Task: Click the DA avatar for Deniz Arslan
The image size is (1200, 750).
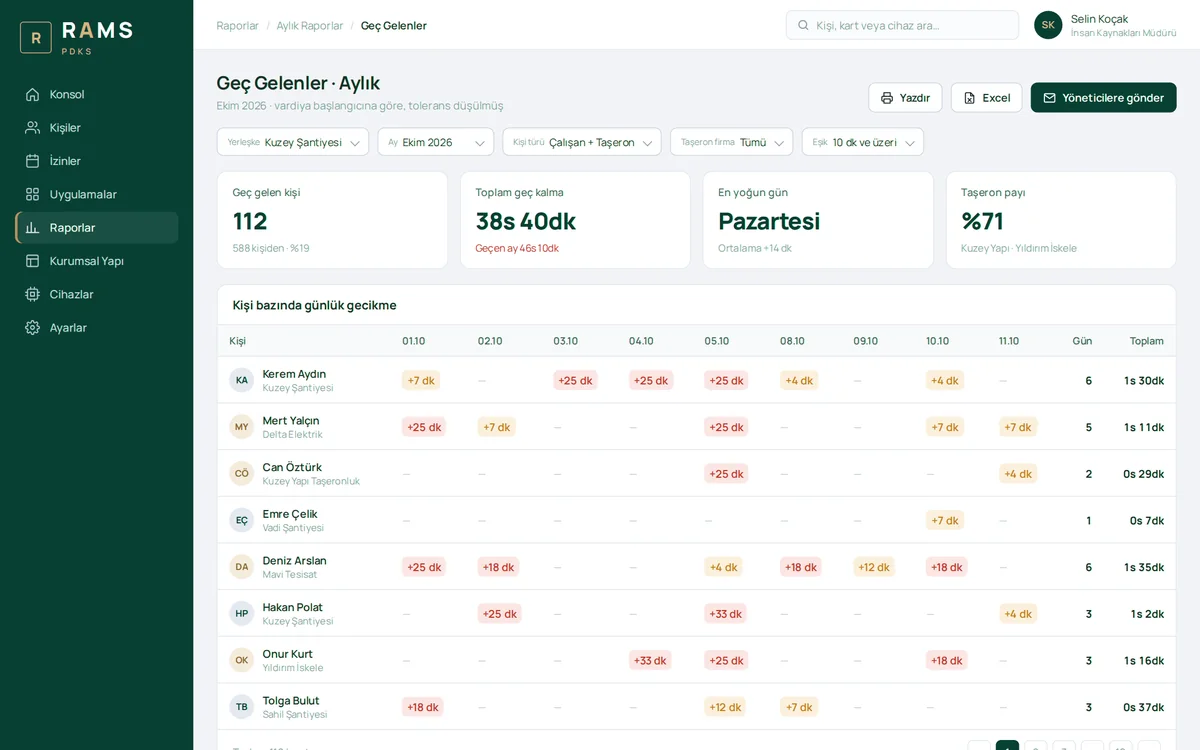Action: tap(242, 567)
